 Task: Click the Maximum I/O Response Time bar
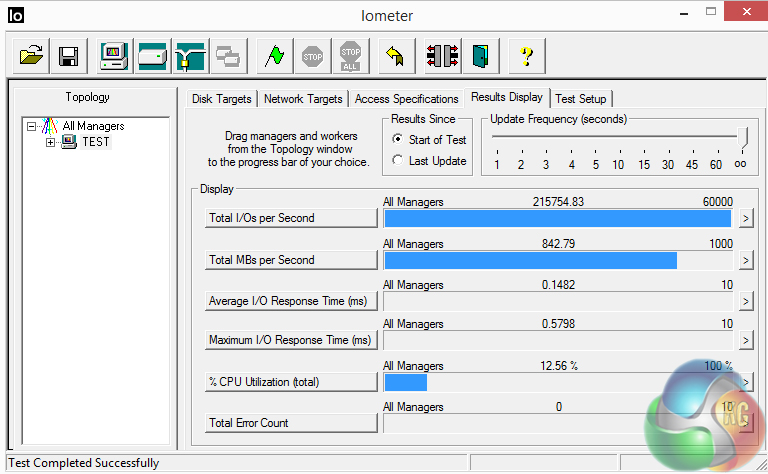[558, 340]
